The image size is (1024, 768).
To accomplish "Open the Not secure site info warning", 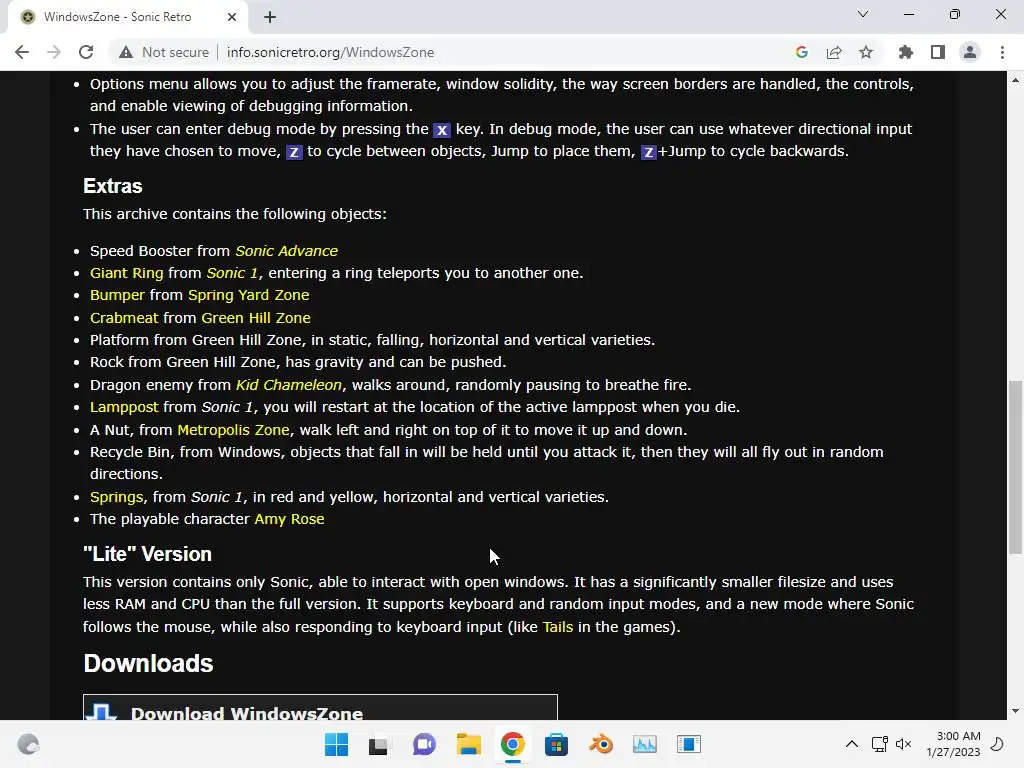I will point(164,52).
